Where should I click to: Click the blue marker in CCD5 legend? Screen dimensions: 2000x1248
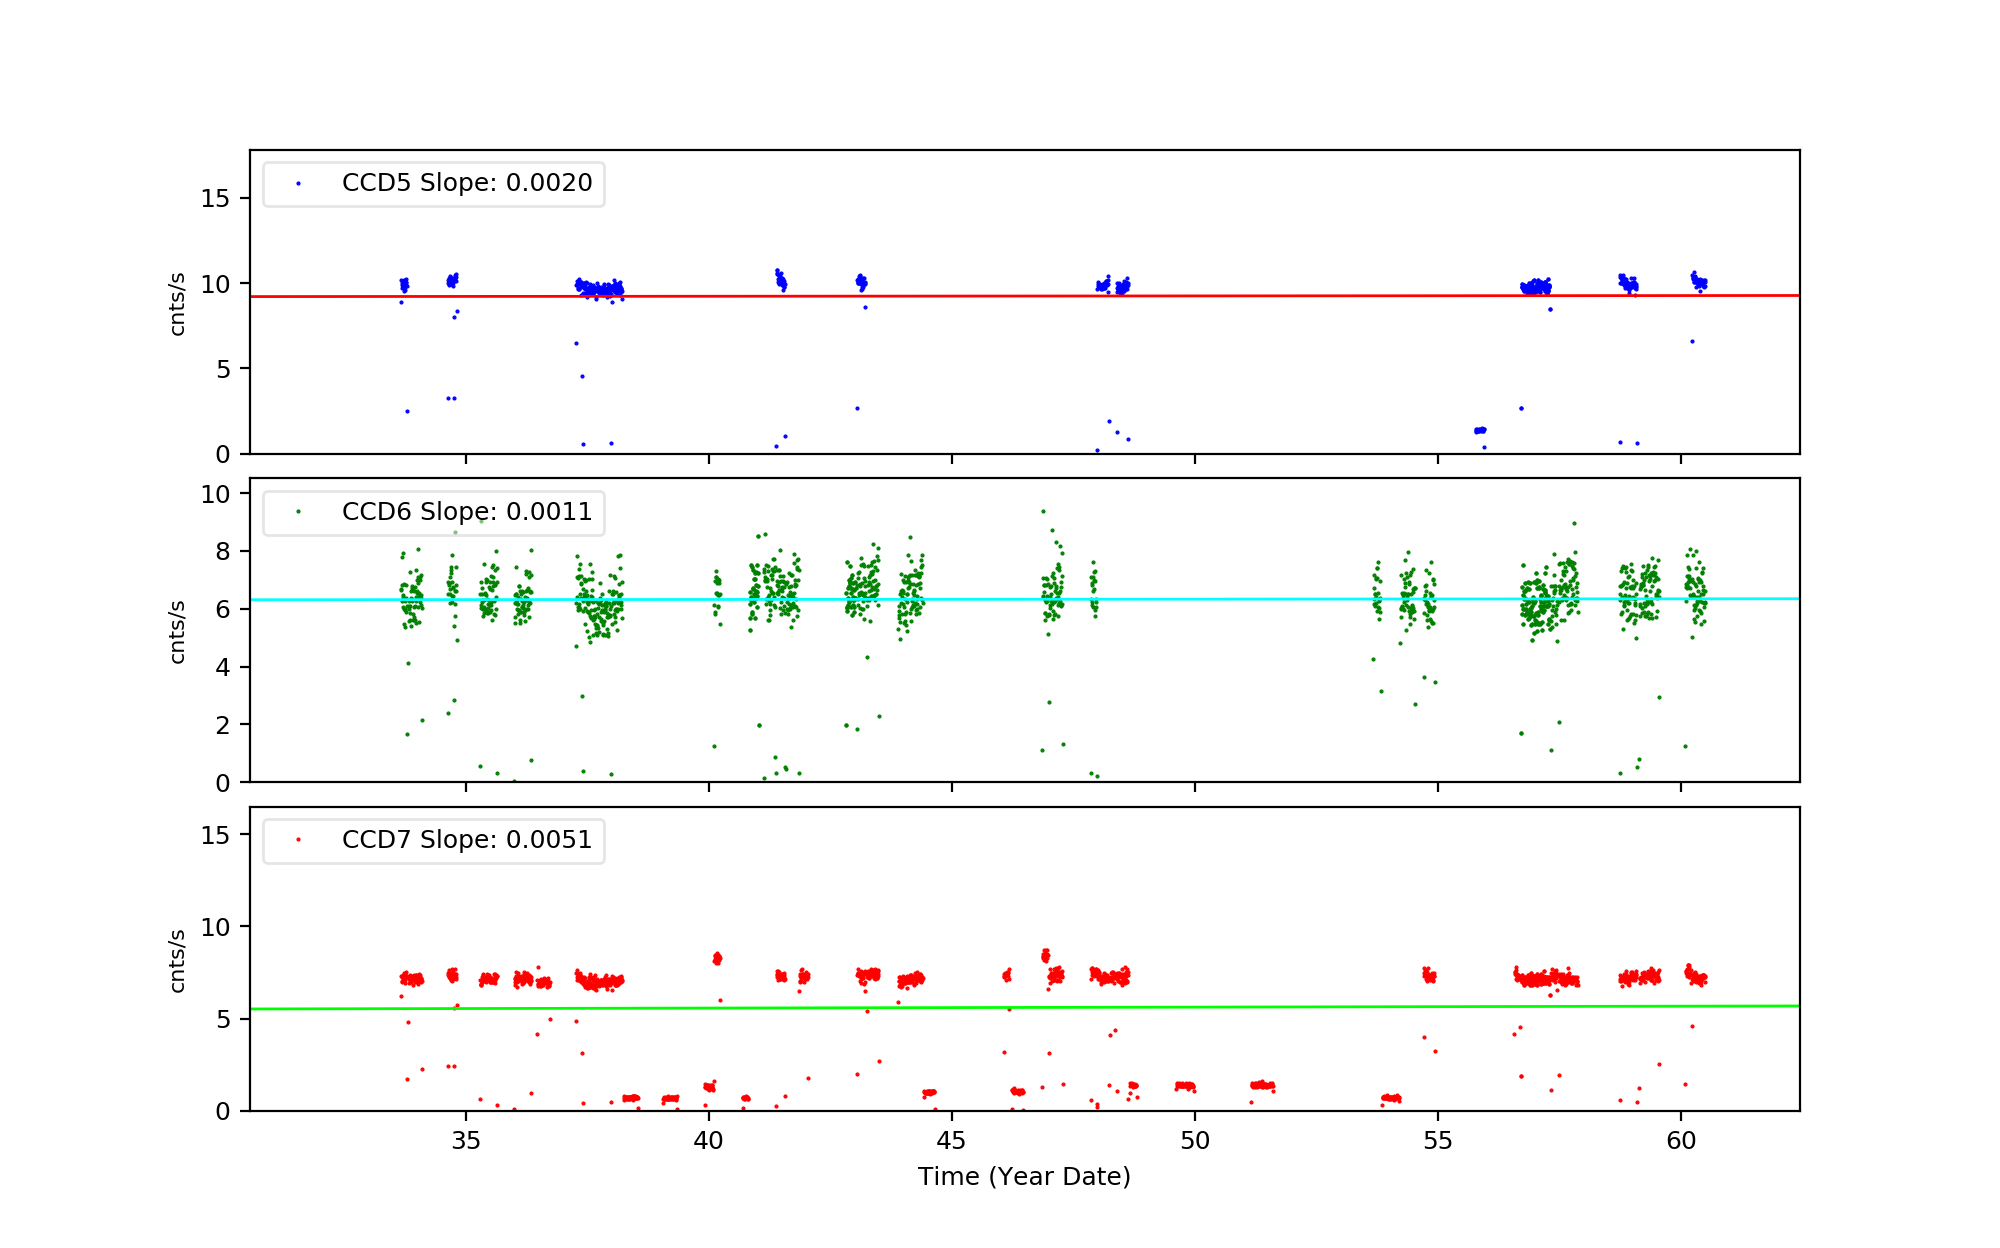click(298, 184)
